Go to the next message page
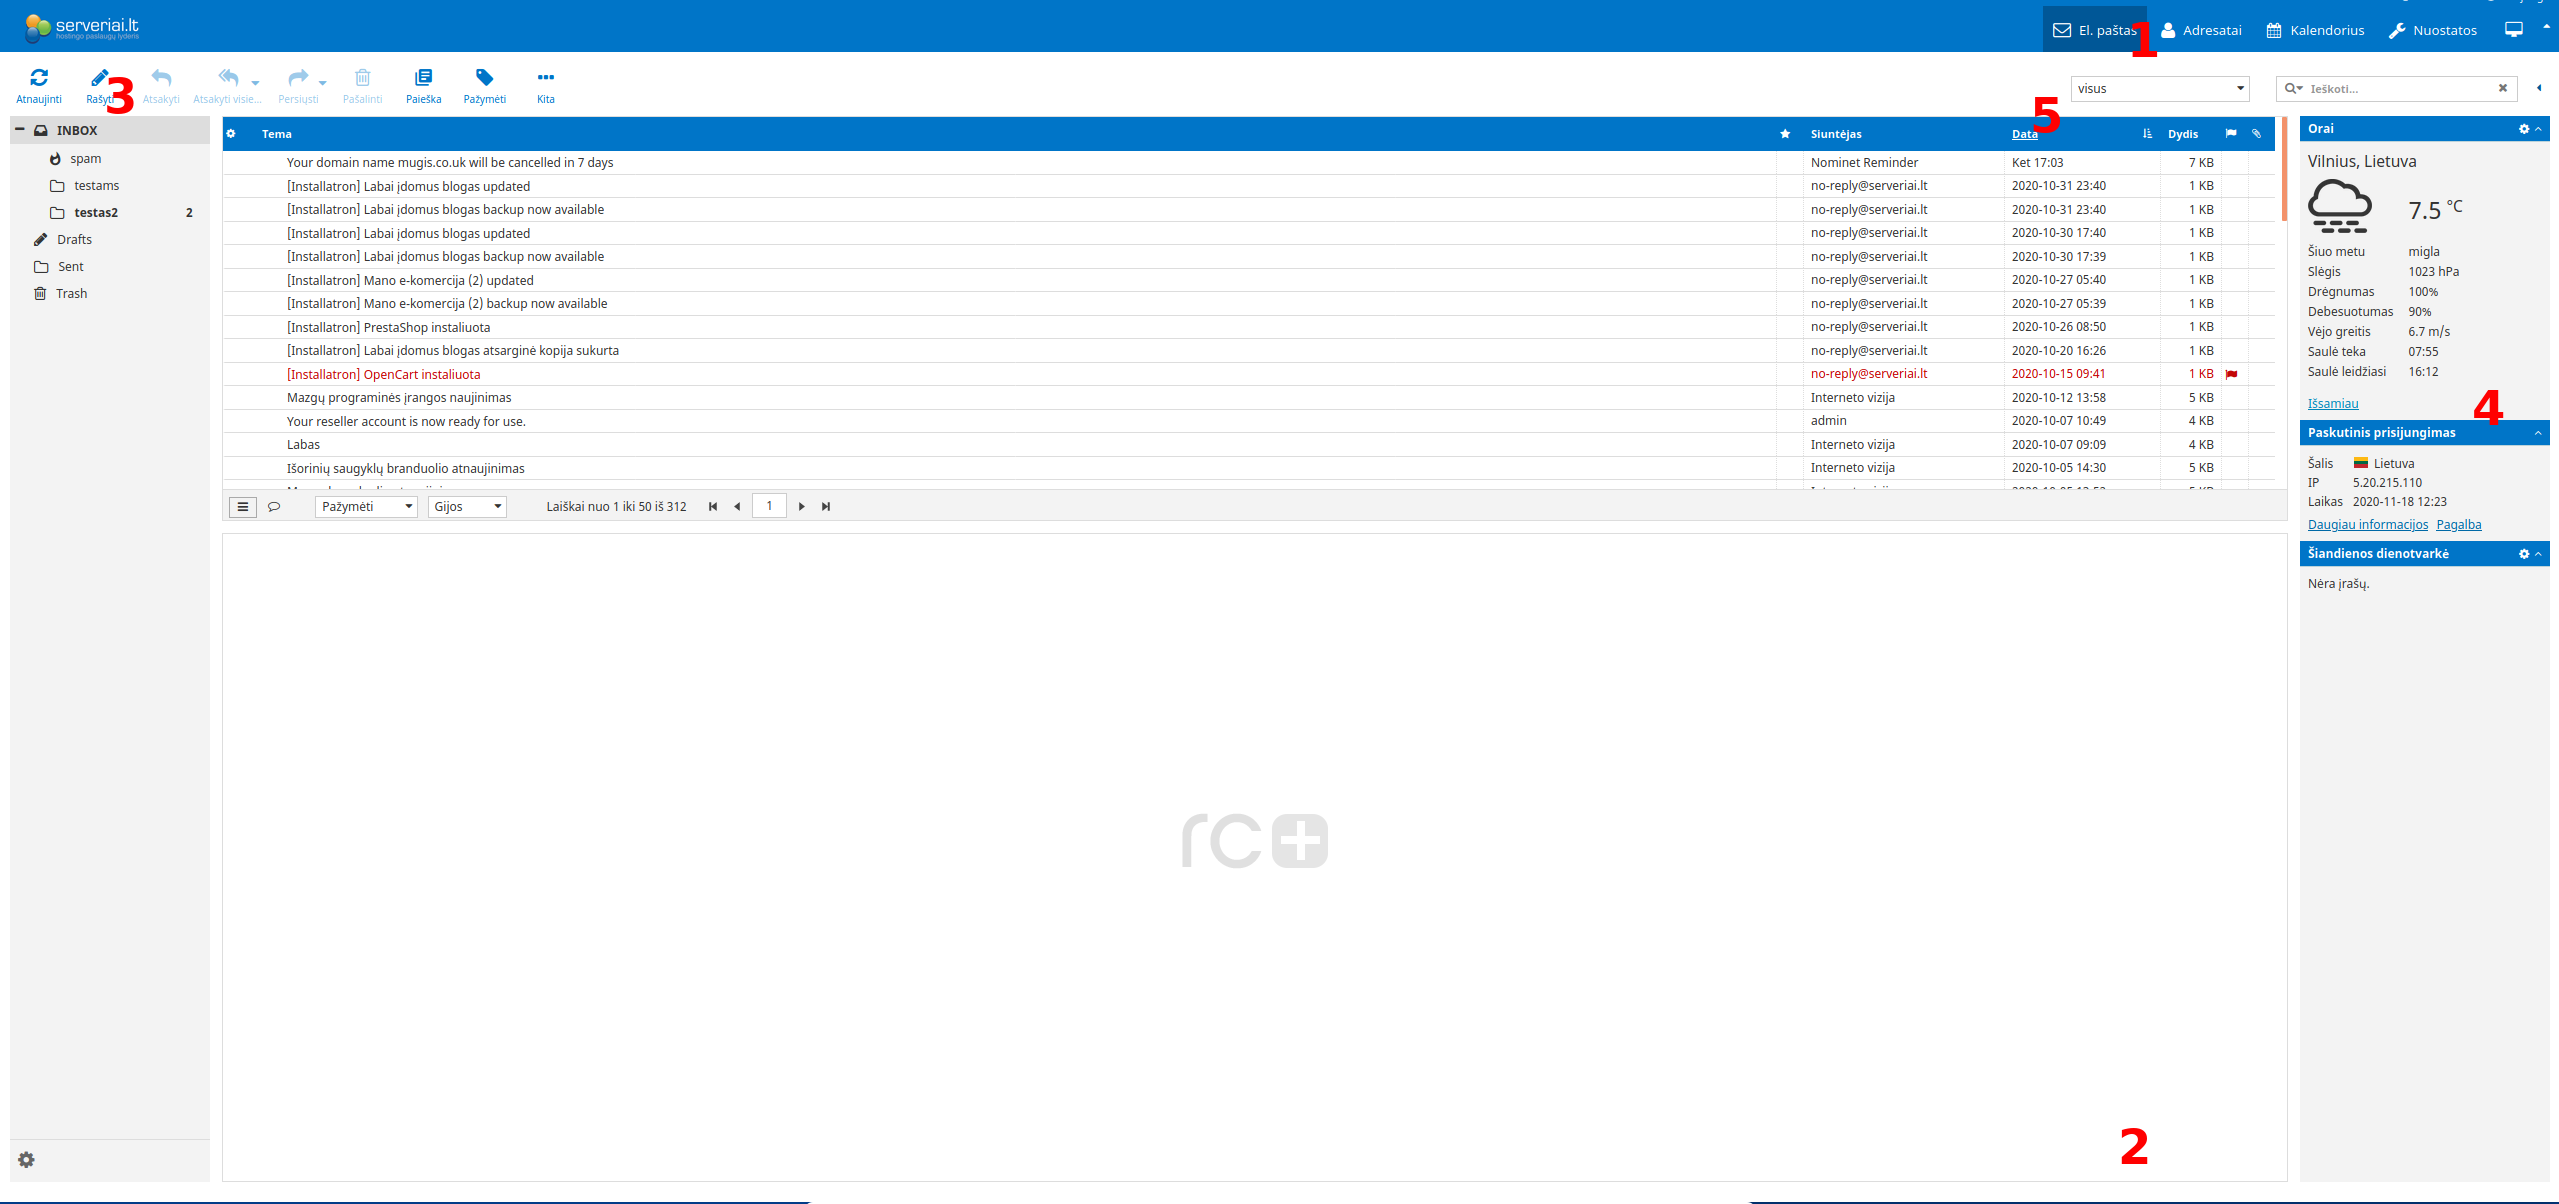 coord(801,507)
